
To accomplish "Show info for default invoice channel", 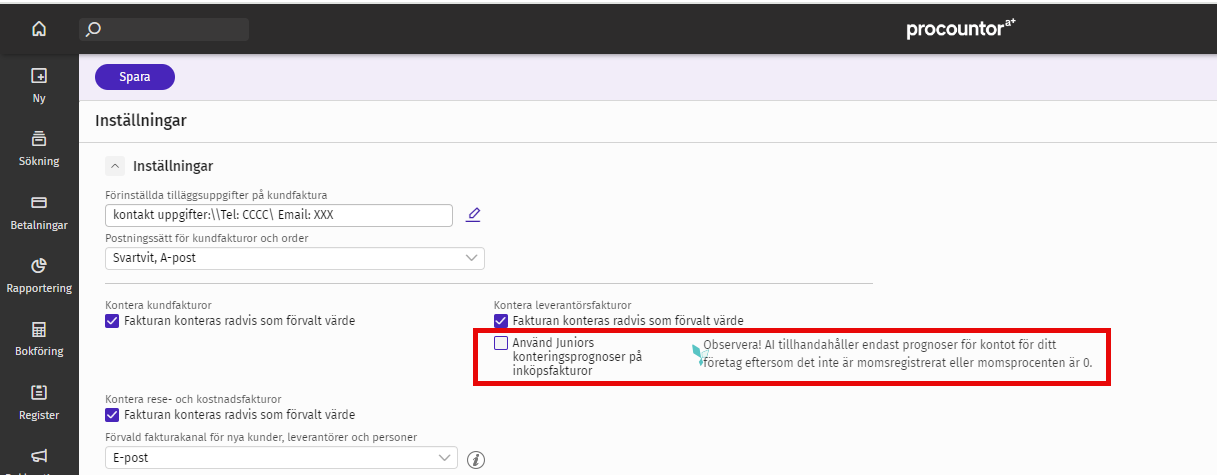I will point(477,459).
